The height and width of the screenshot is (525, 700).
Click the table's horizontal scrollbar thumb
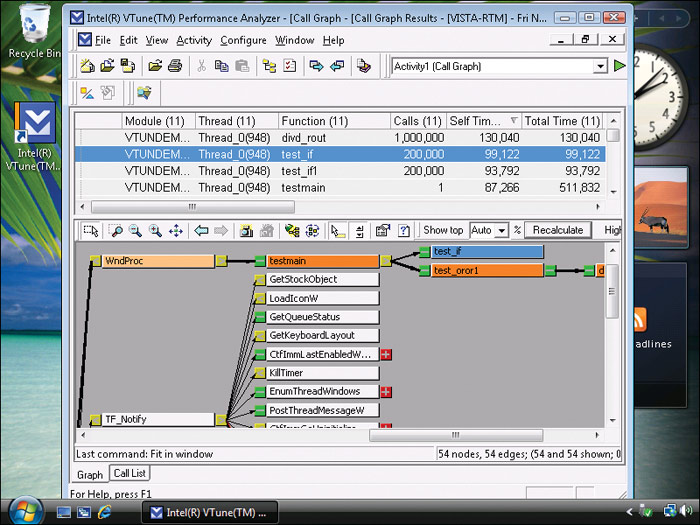click(x=193, y=207)
